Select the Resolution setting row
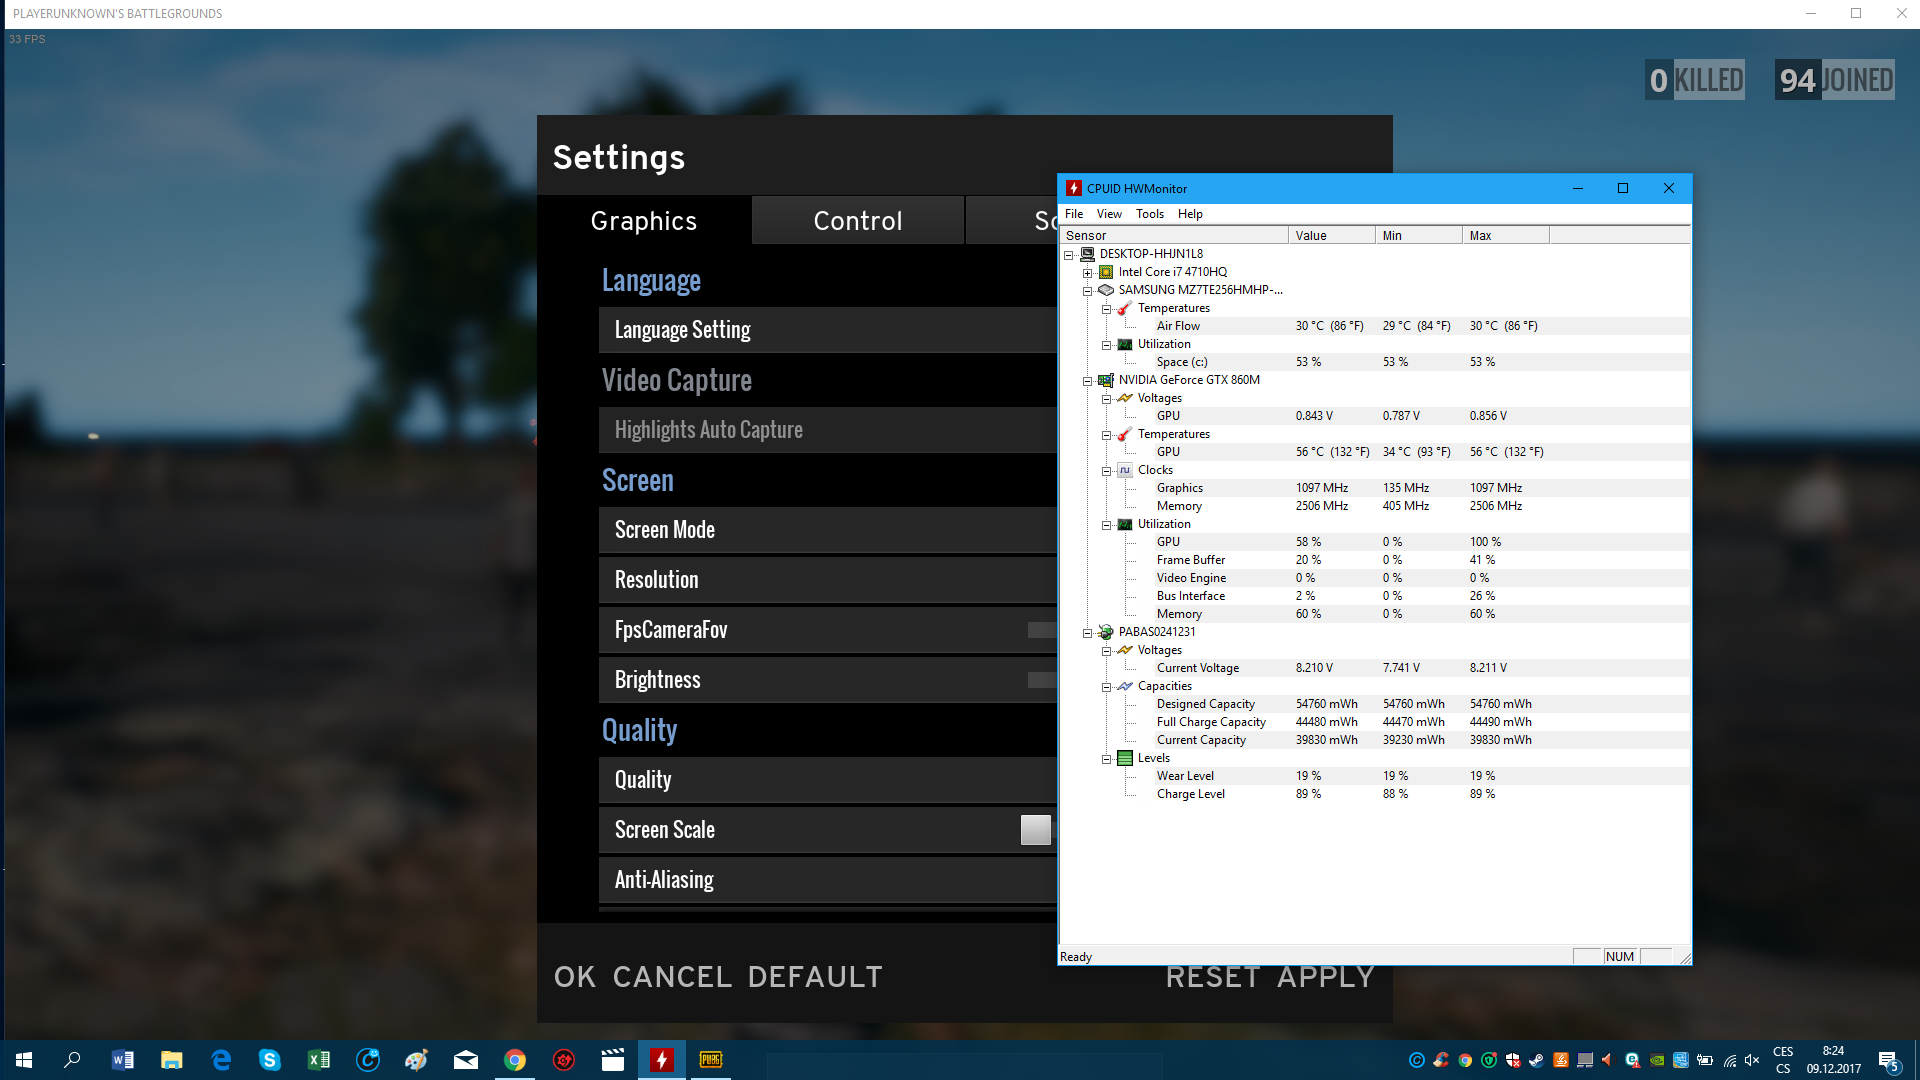 (828, 580)
